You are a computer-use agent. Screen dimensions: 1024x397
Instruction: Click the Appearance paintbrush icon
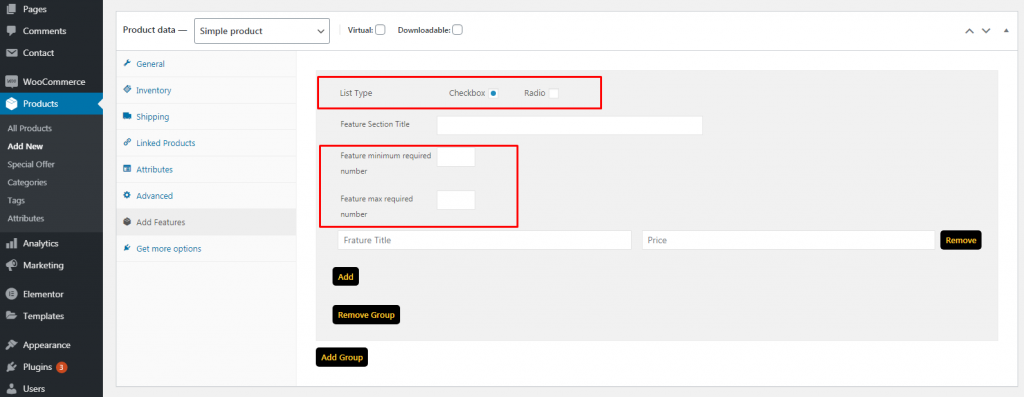pyautogui.click(x=11, y=345)
